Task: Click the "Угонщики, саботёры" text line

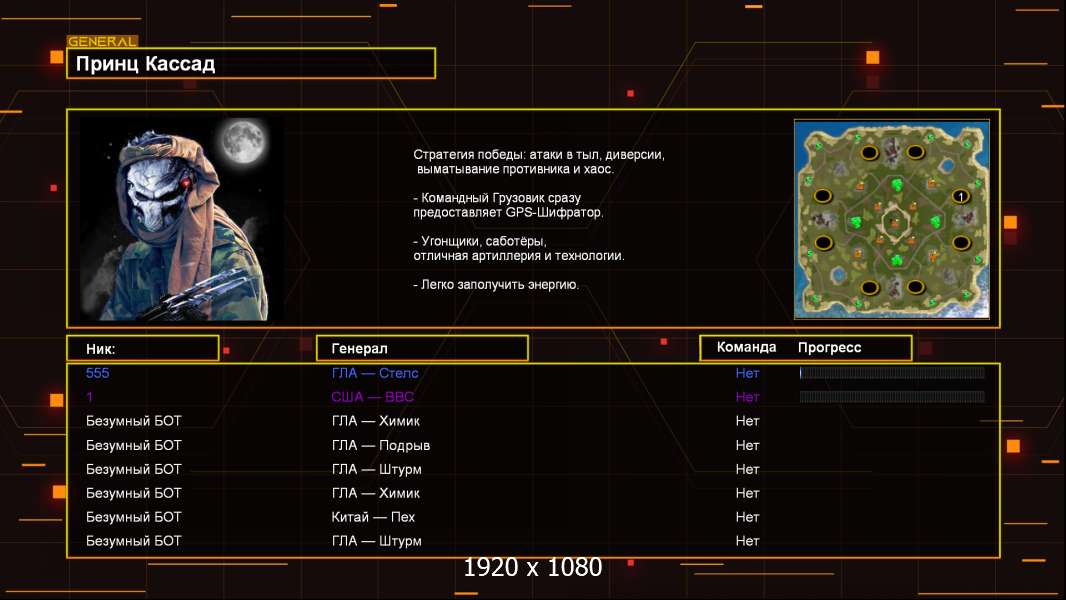Action: click(x=480, y=241)
